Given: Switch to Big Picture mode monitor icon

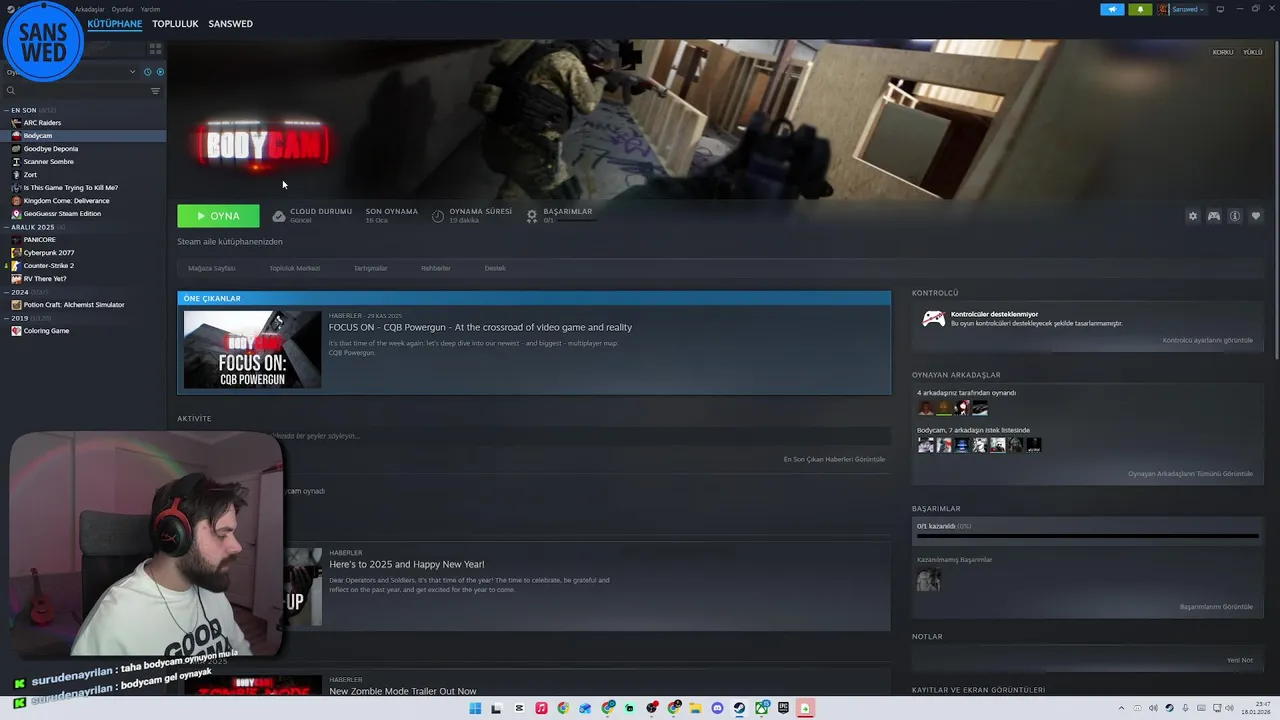Looking at the screenshot, I should click(x=1220, y=9).
